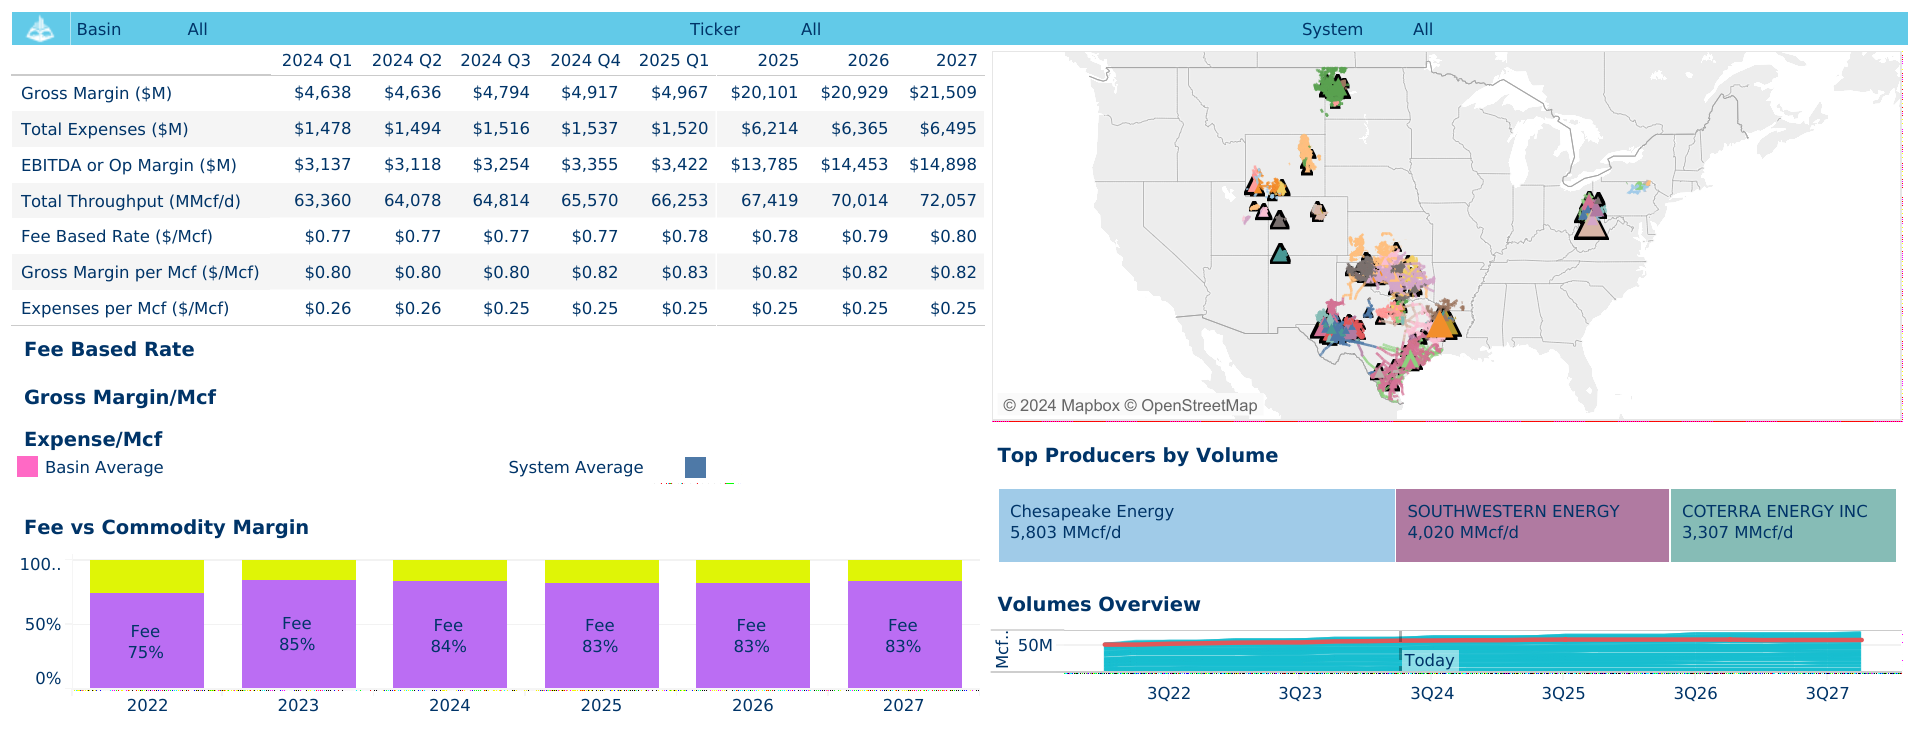Click the Basin Average pink legend swatch

tap(28, 466)
